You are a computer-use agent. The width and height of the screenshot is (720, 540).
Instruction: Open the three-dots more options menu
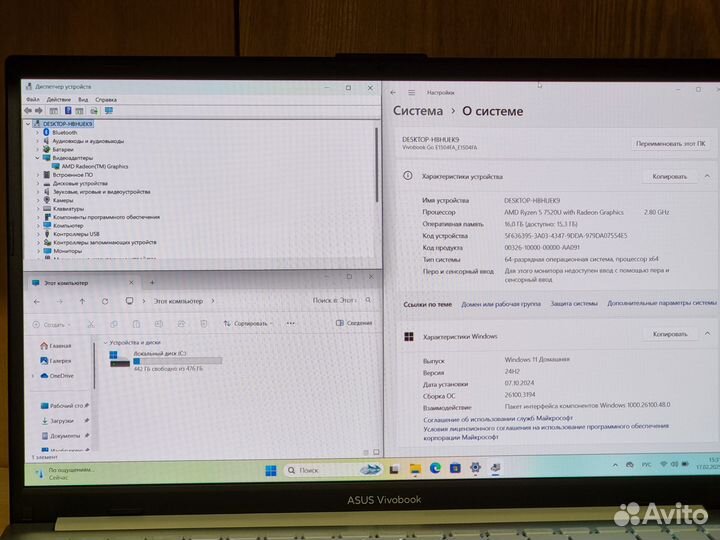[291, 323]
